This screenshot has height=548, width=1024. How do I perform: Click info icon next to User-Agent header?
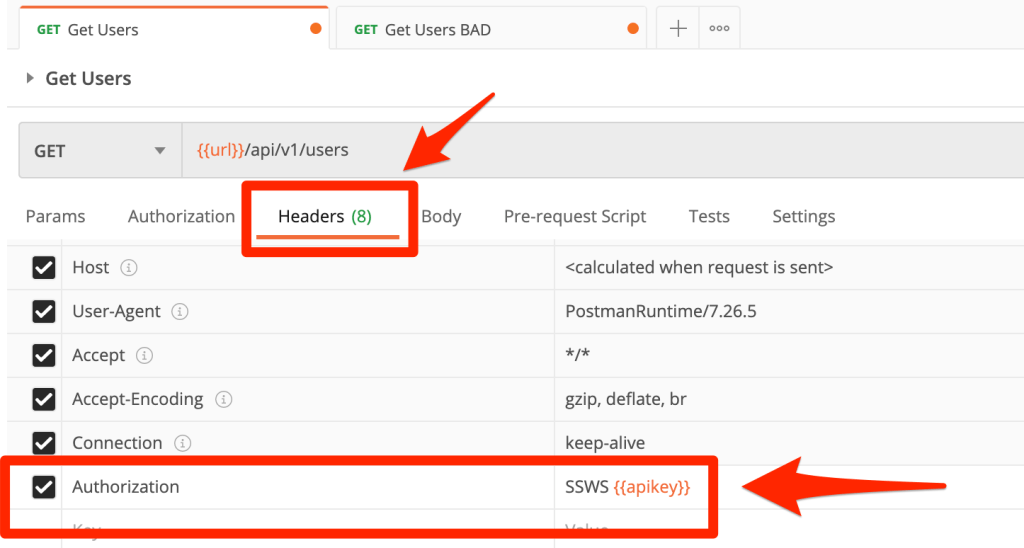point(180,312)
